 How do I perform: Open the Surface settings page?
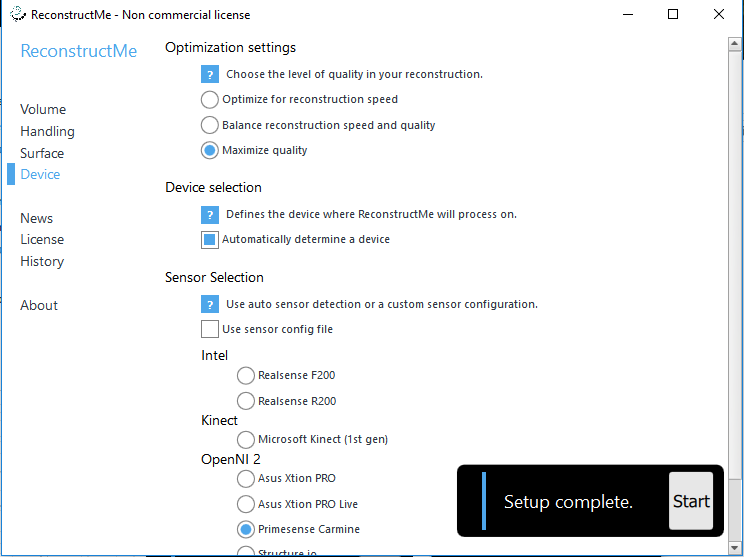click(x=42, y=153)
